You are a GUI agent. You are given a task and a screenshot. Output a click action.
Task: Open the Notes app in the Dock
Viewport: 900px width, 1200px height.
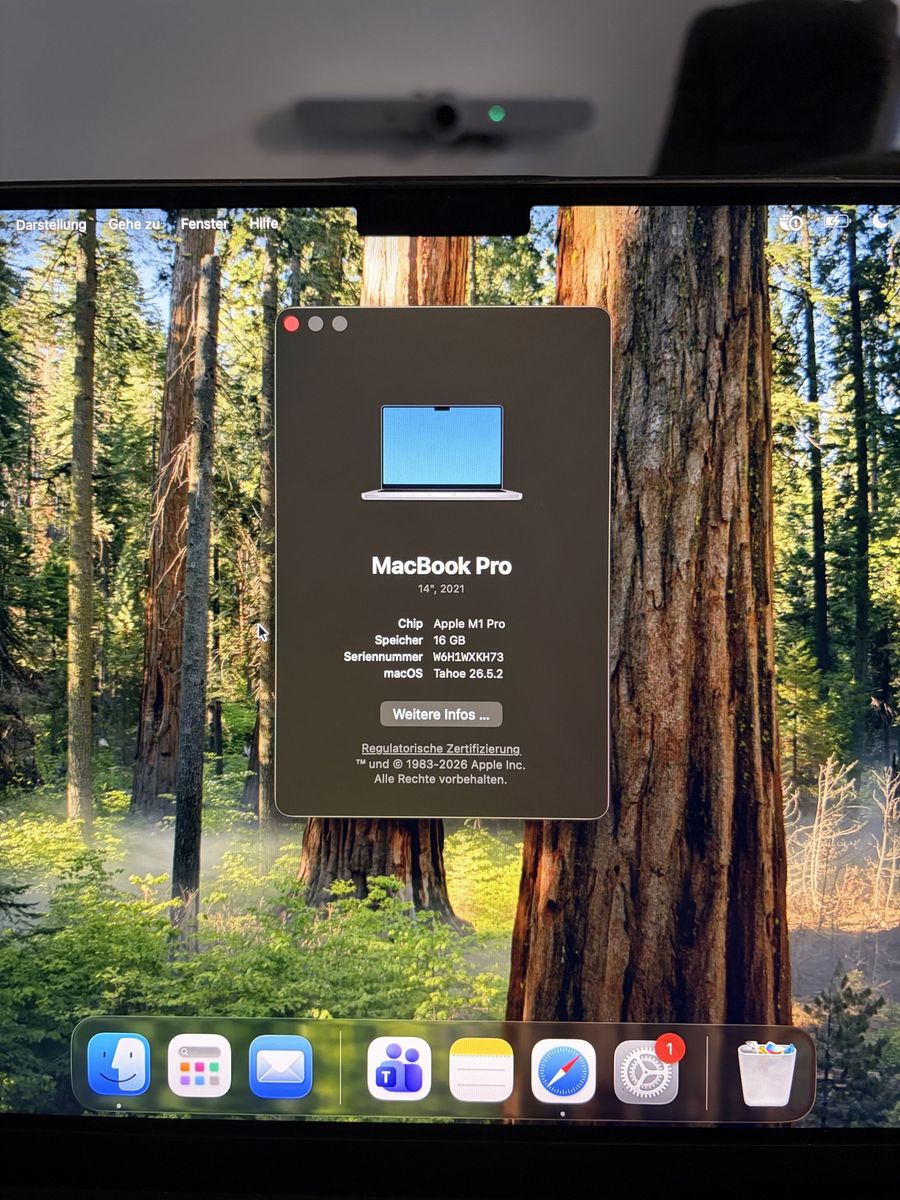tap(481, 1070)
